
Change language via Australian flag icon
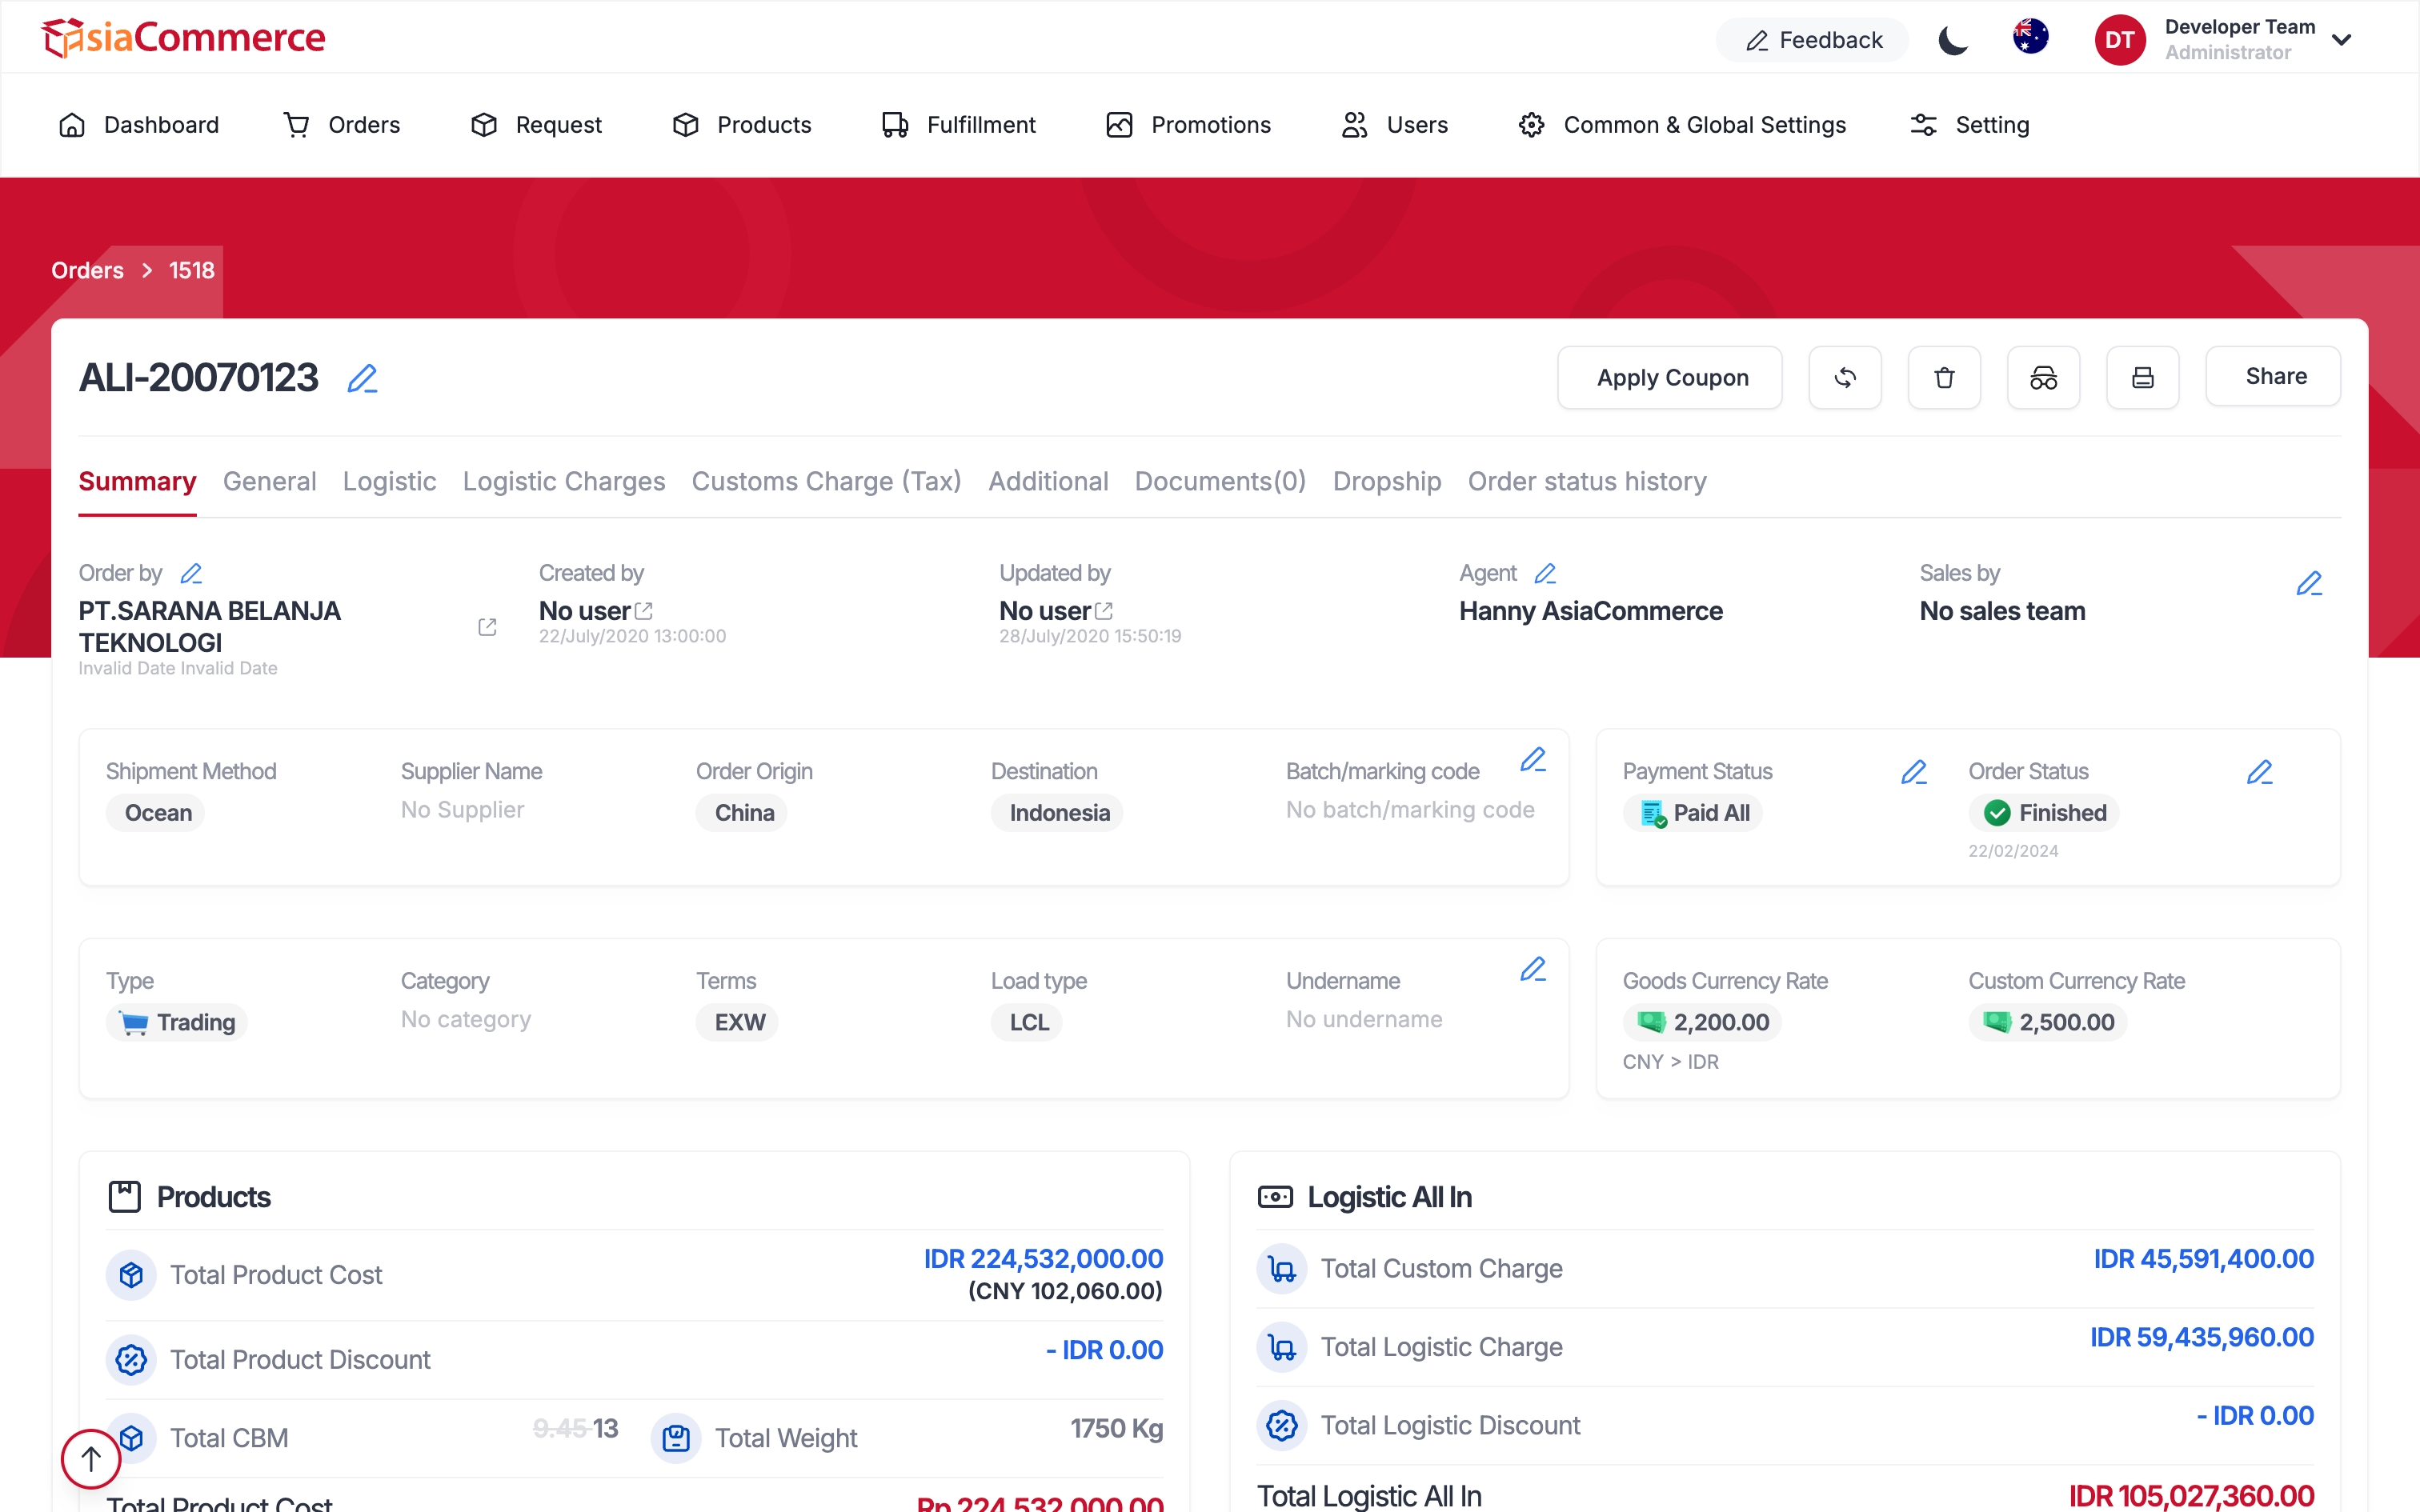pyautogui.click(x=2030, y=38)
